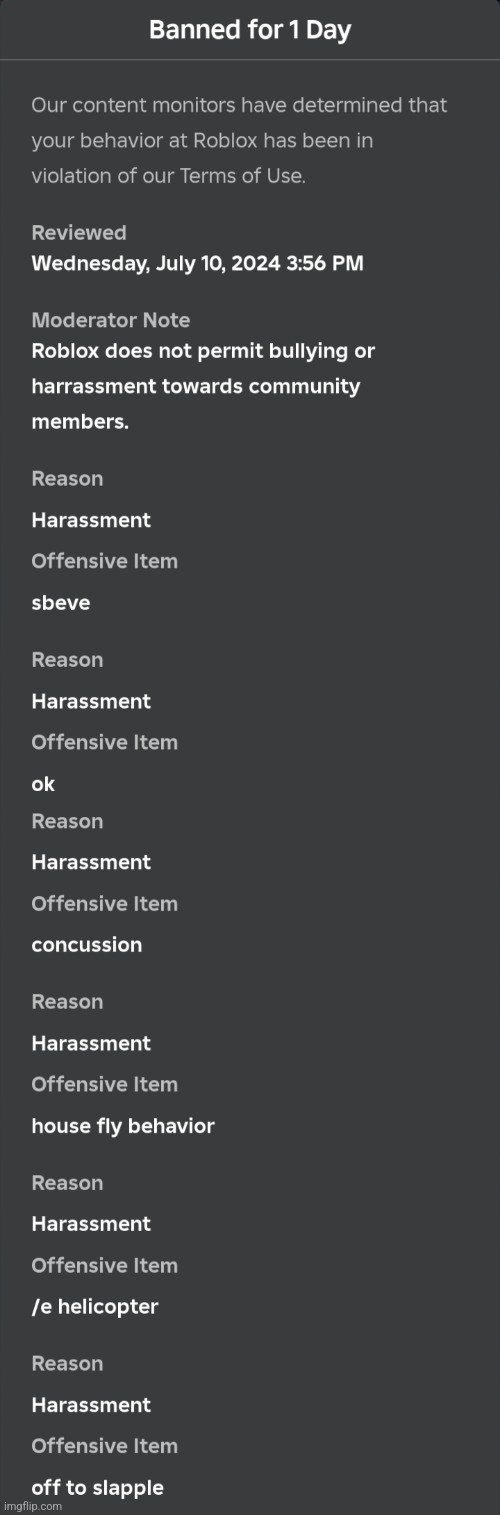
Task: Click the 'house fly behavior' offensive item
Action: [x=123, y=1126]
